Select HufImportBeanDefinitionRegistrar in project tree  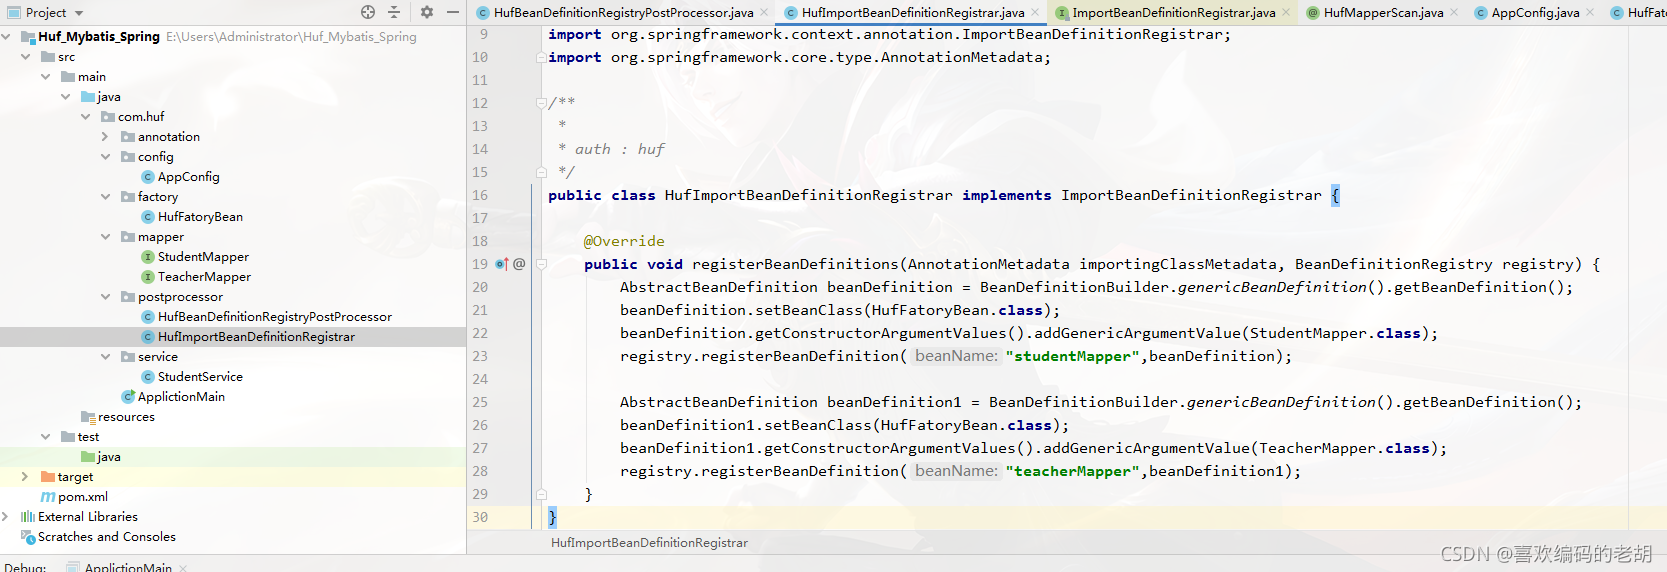256,337
